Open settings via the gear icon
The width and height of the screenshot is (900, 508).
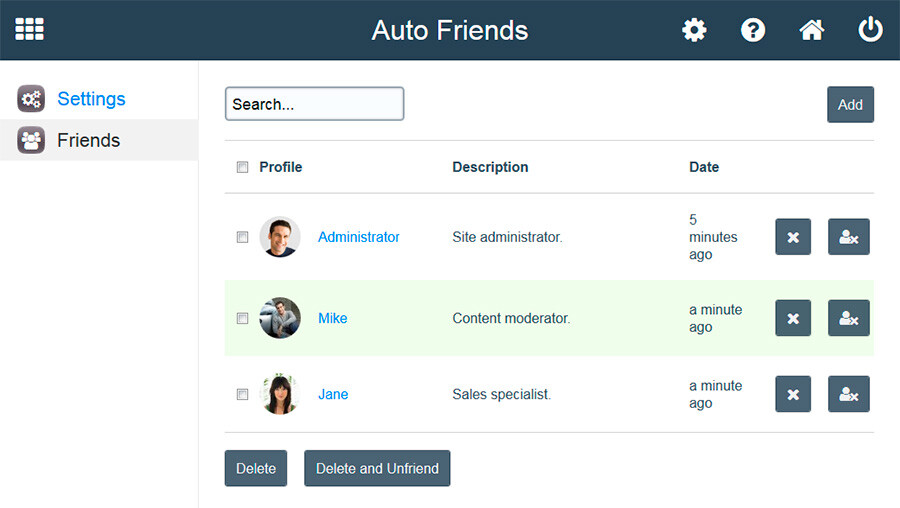click(694, 30)
